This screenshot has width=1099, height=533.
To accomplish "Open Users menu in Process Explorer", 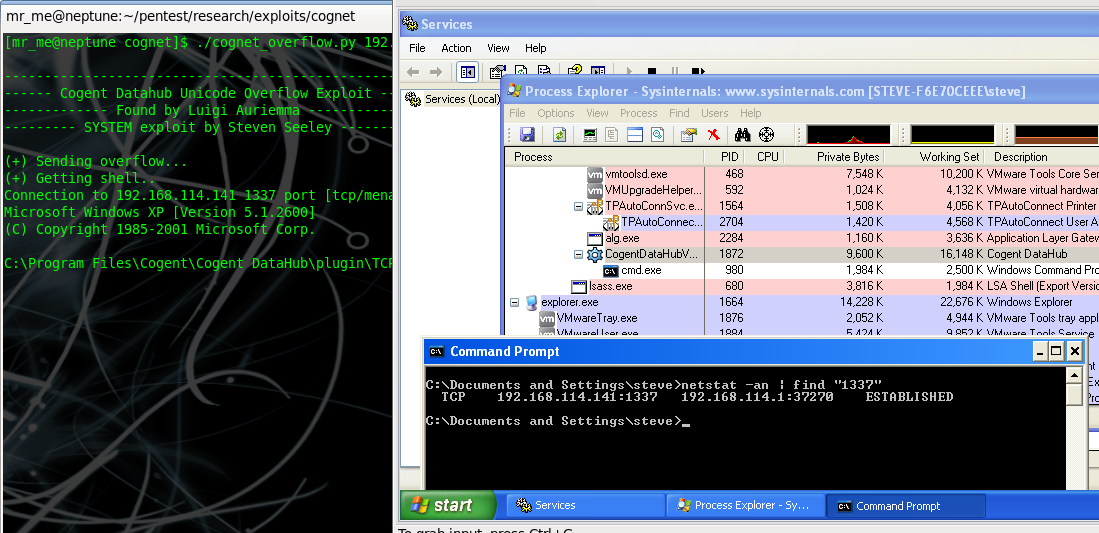I will coord(715,113).
